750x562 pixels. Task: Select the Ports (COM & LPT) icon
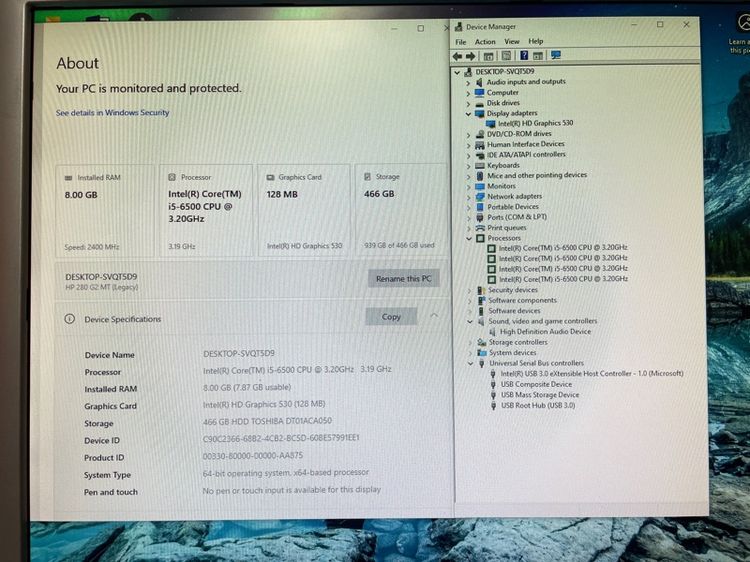(x=480, y=218)
